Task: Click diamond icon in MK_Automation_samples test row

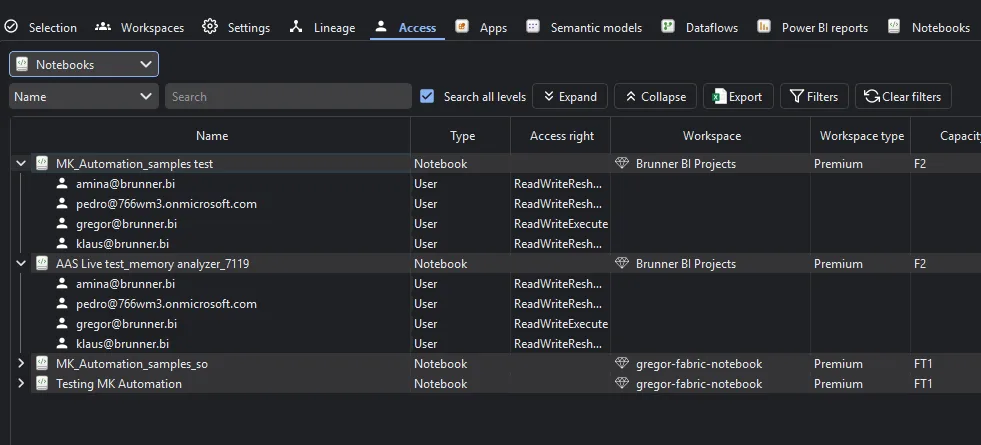Action: [622, 163]
